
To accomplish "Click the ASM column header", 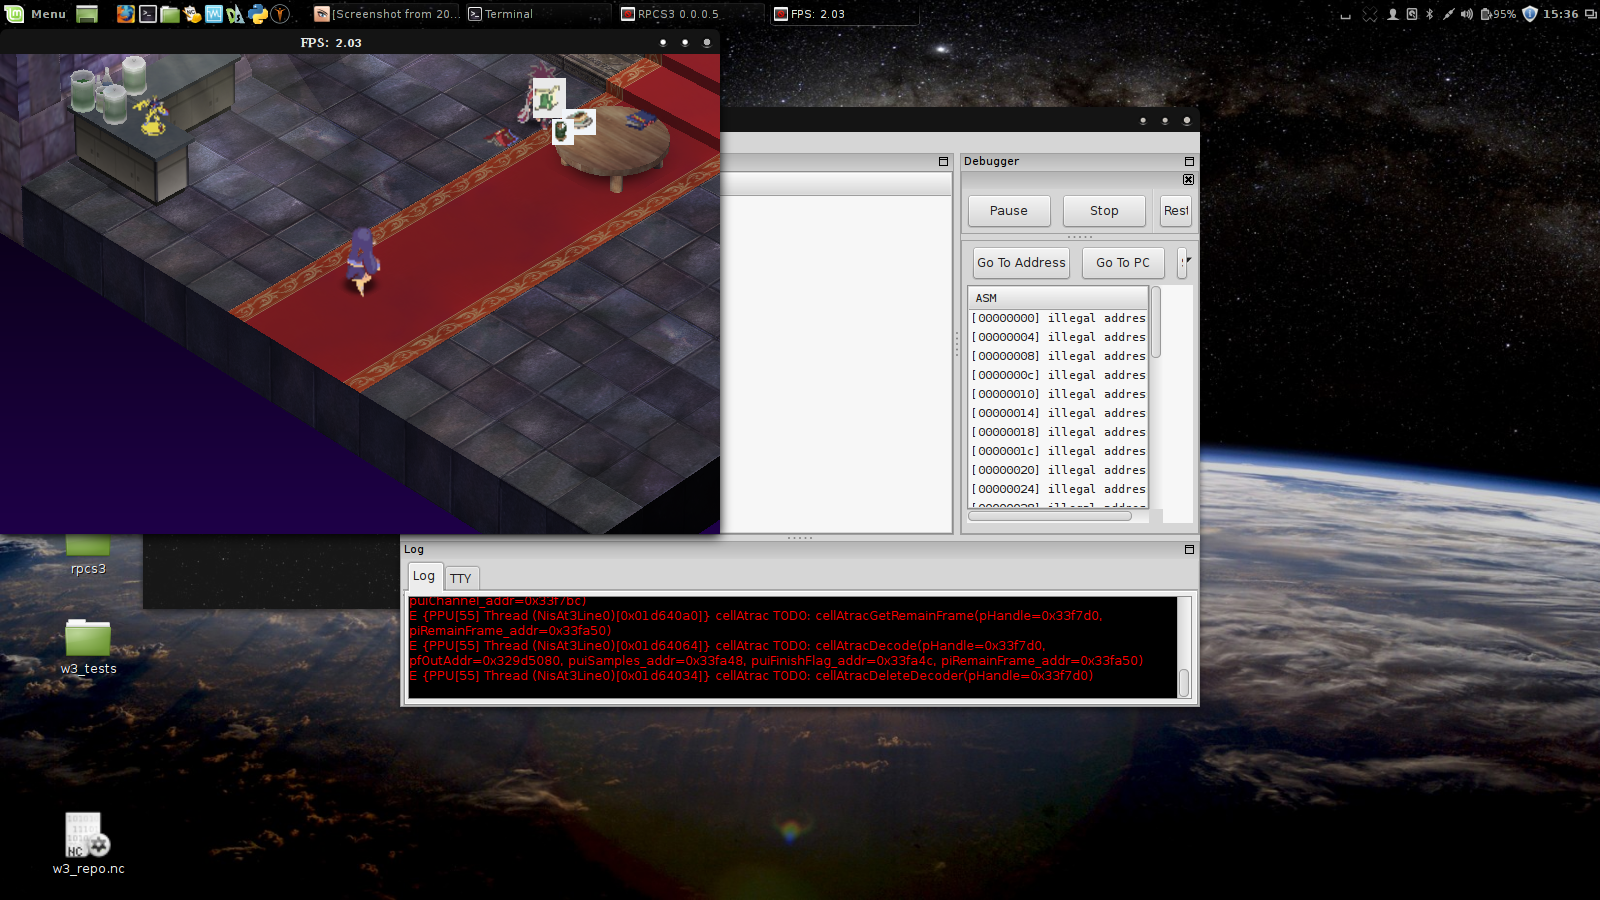I will click(1058, 298).
